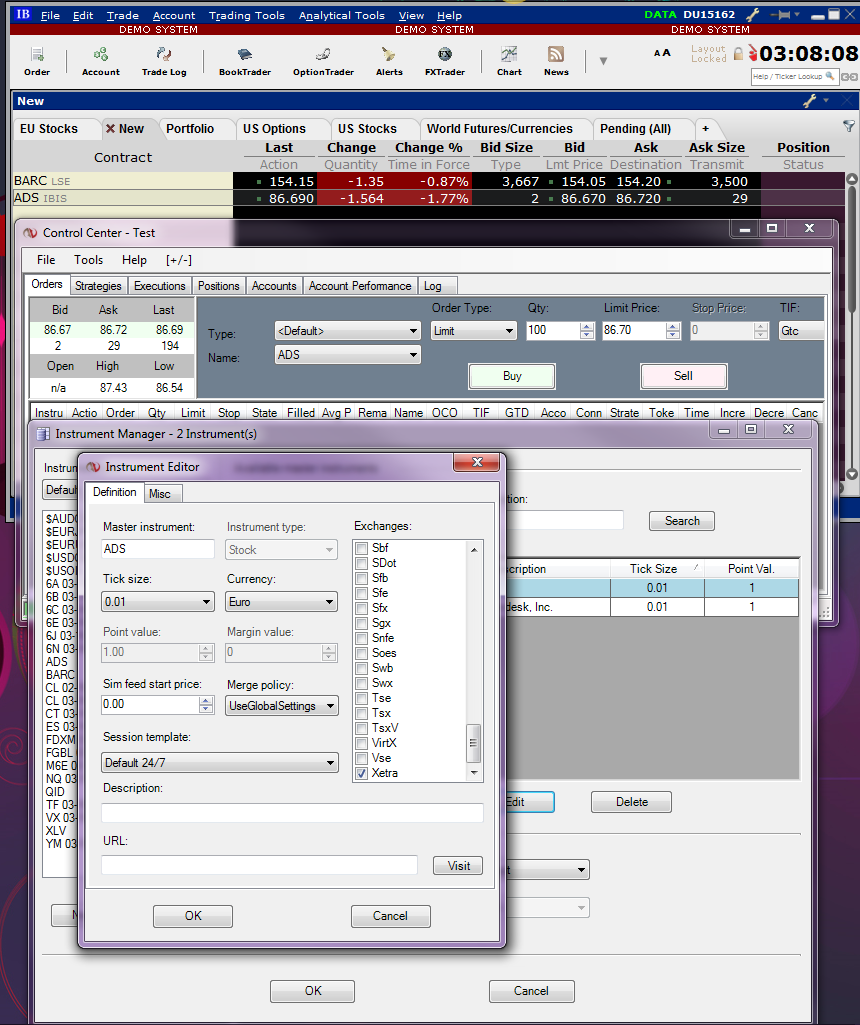Click the Instrument Manager window icon

point(43,434)
